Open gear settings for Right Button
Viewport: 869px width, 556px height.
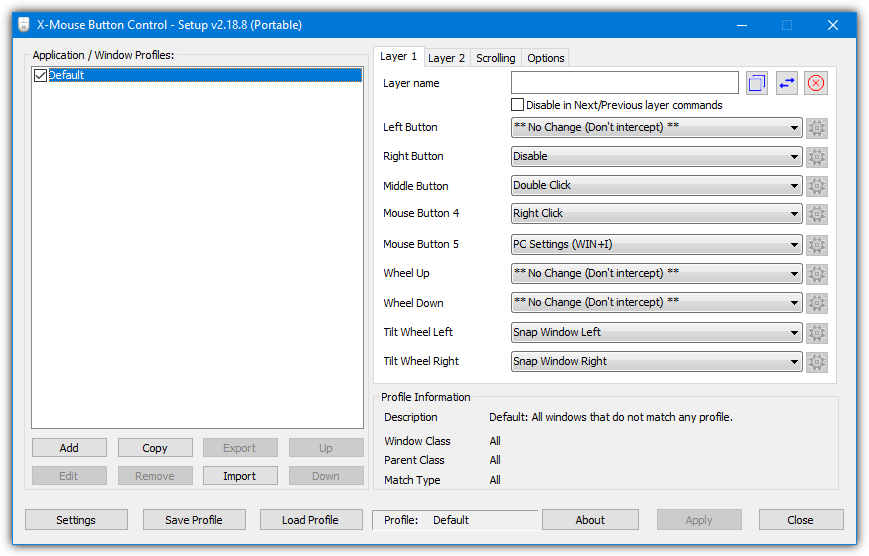816,157
